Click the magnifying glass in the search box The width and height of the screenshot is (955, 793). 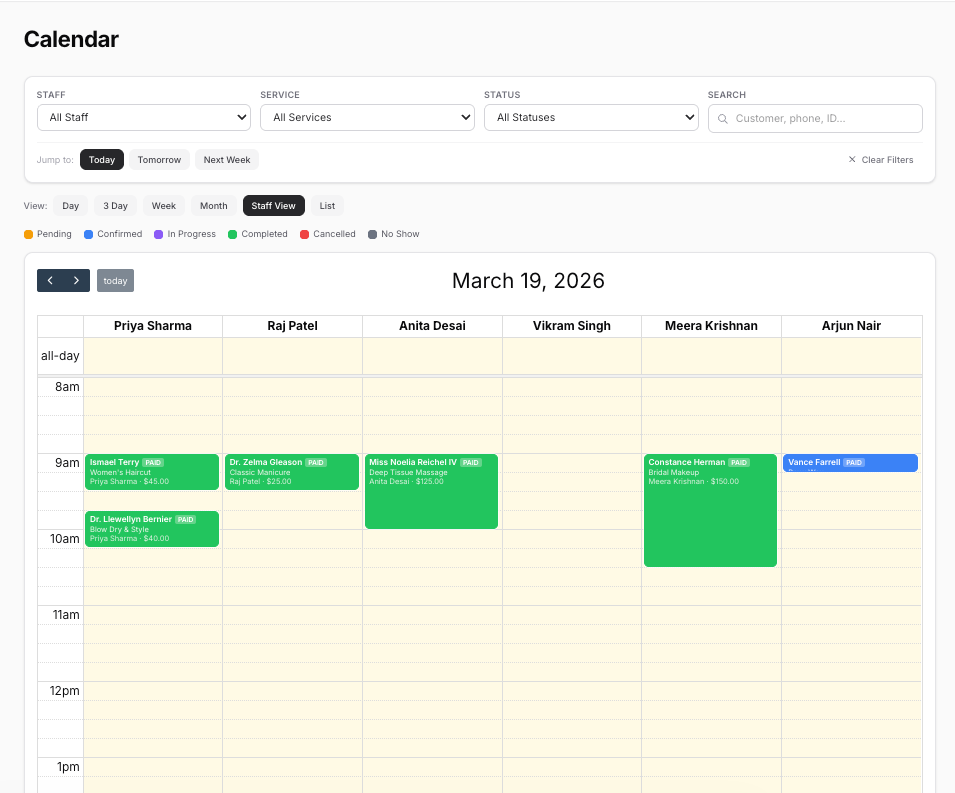pyautogui.click(x=722, y=118)
